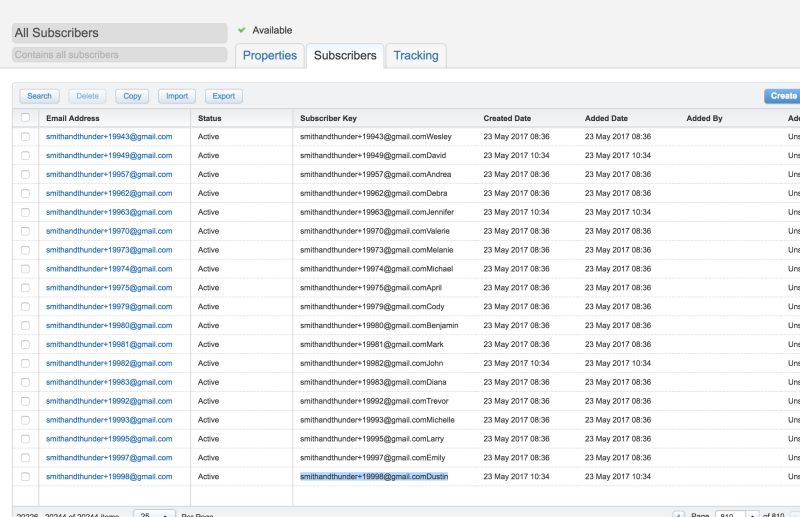Select the Subscribers tab
The height and width of the screenshot is (517, 800).
click(x=345, y=56)
